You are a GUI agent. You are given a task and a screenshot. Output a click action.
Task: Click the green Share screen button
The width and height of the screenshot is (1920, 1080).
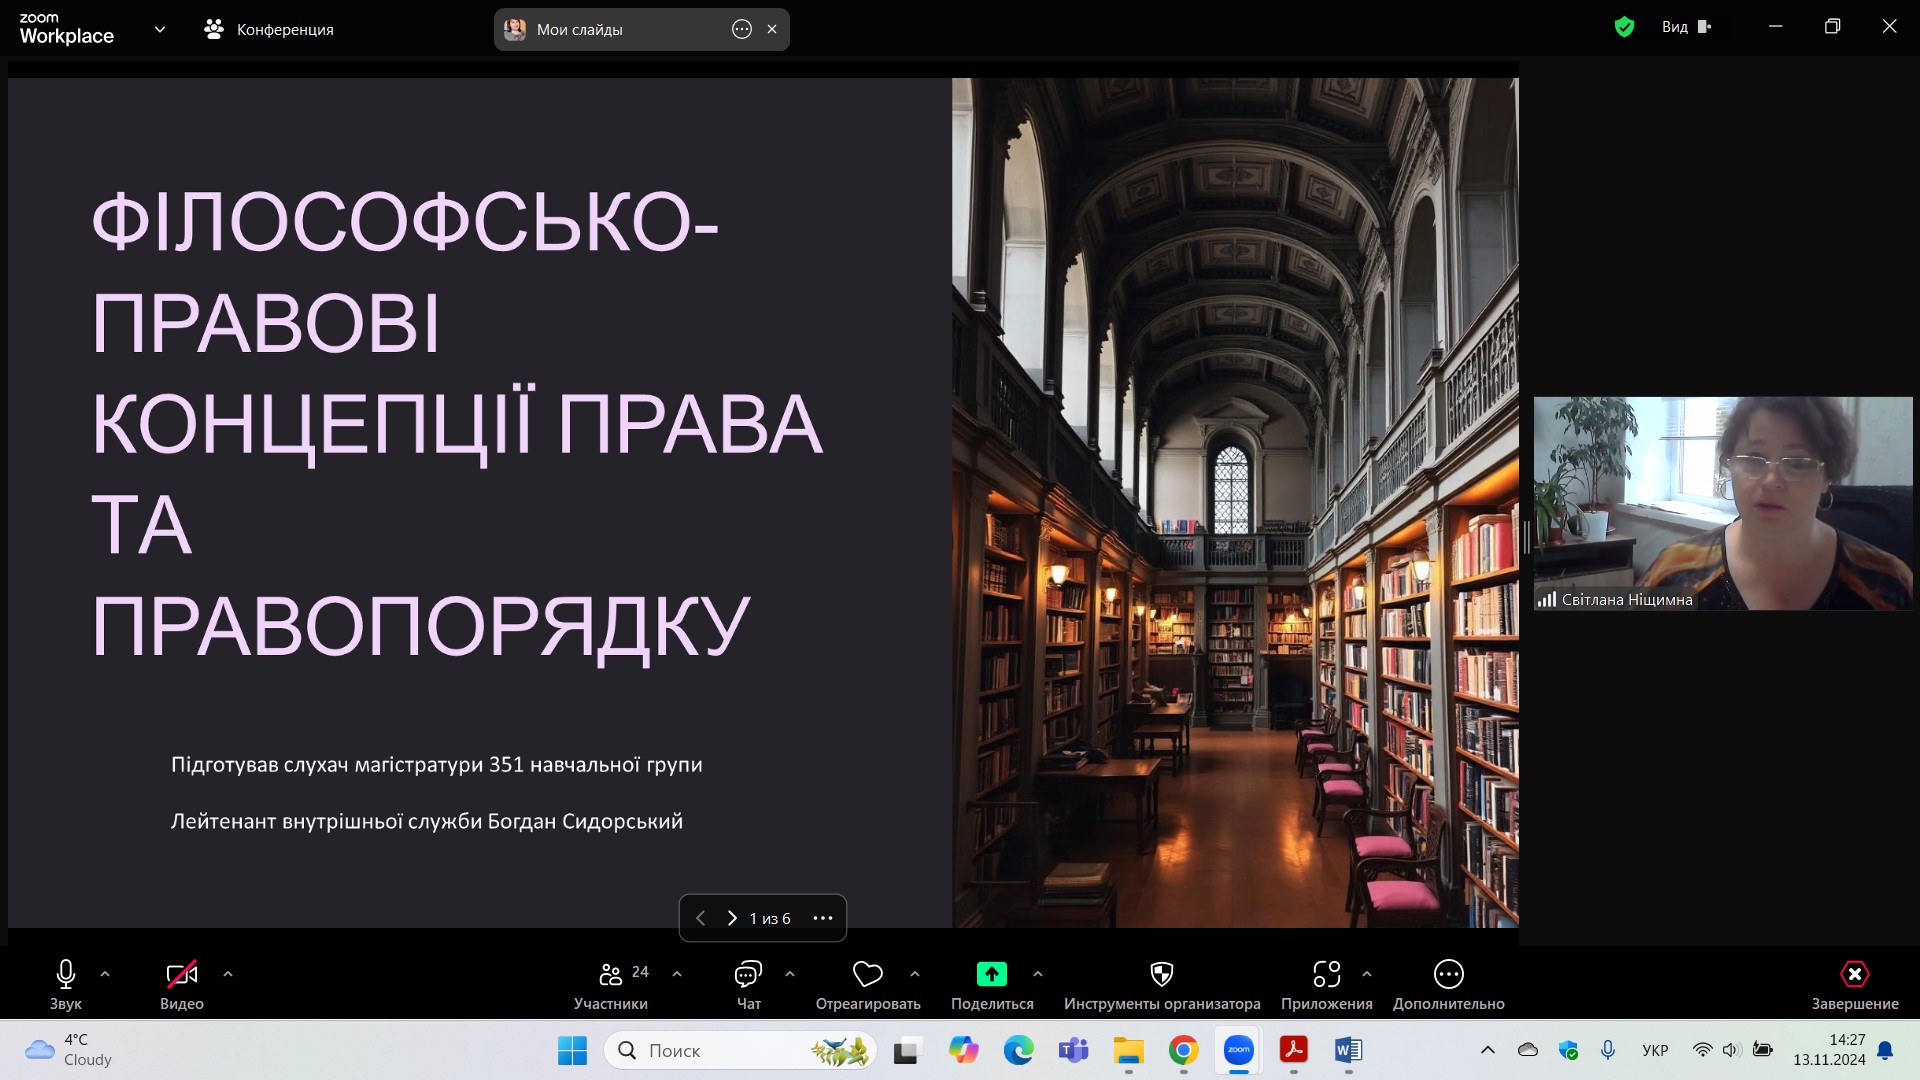991,974
